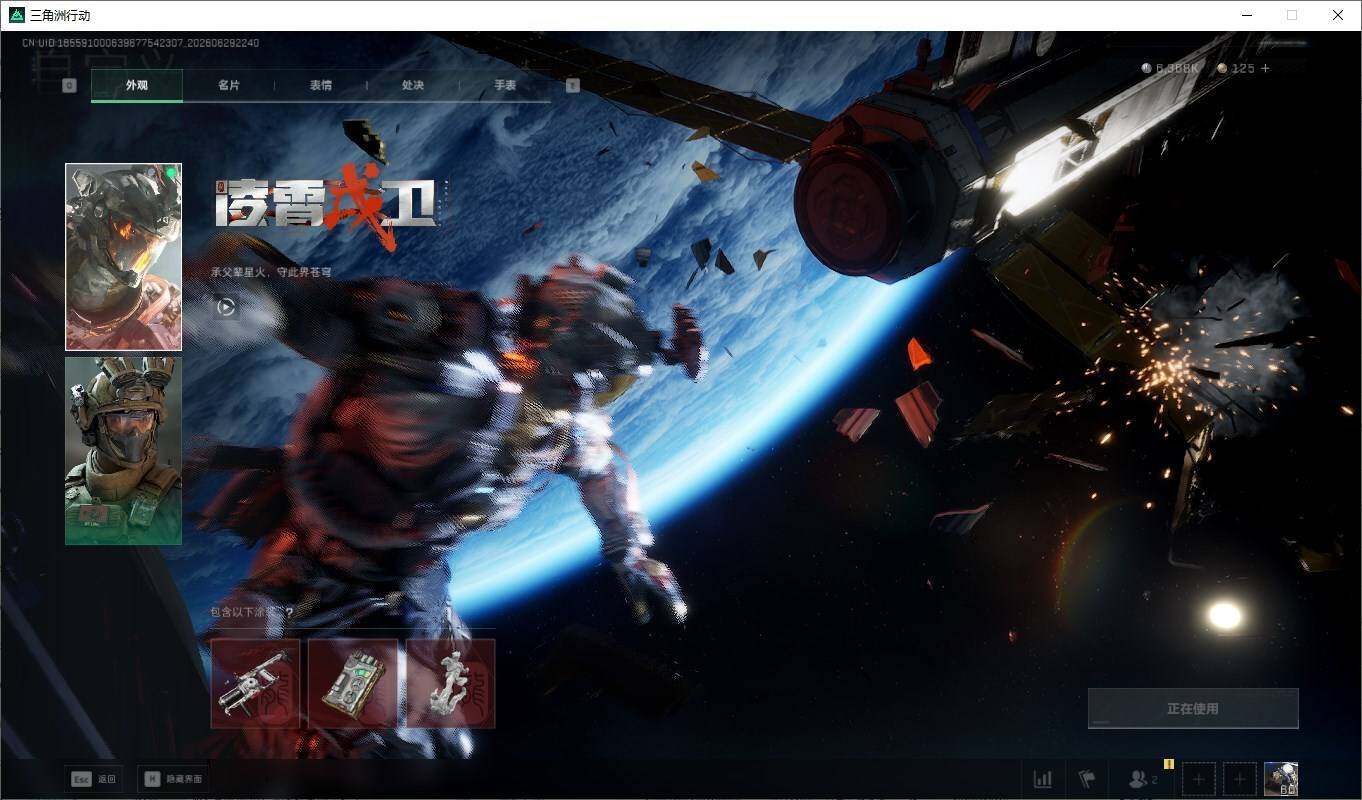Open the 处决 tab
The width and height of the screenshot is (1362, 800).
pyautogui.click(x=413, y=85)
